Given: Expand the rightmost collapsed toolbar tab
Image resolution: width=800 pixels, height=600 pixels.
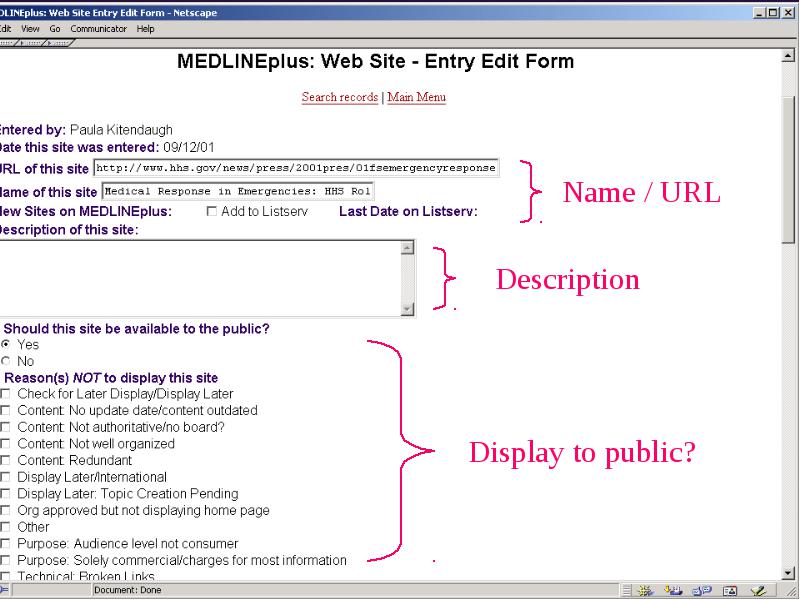Looking at the screenshot, I should 60,43.
